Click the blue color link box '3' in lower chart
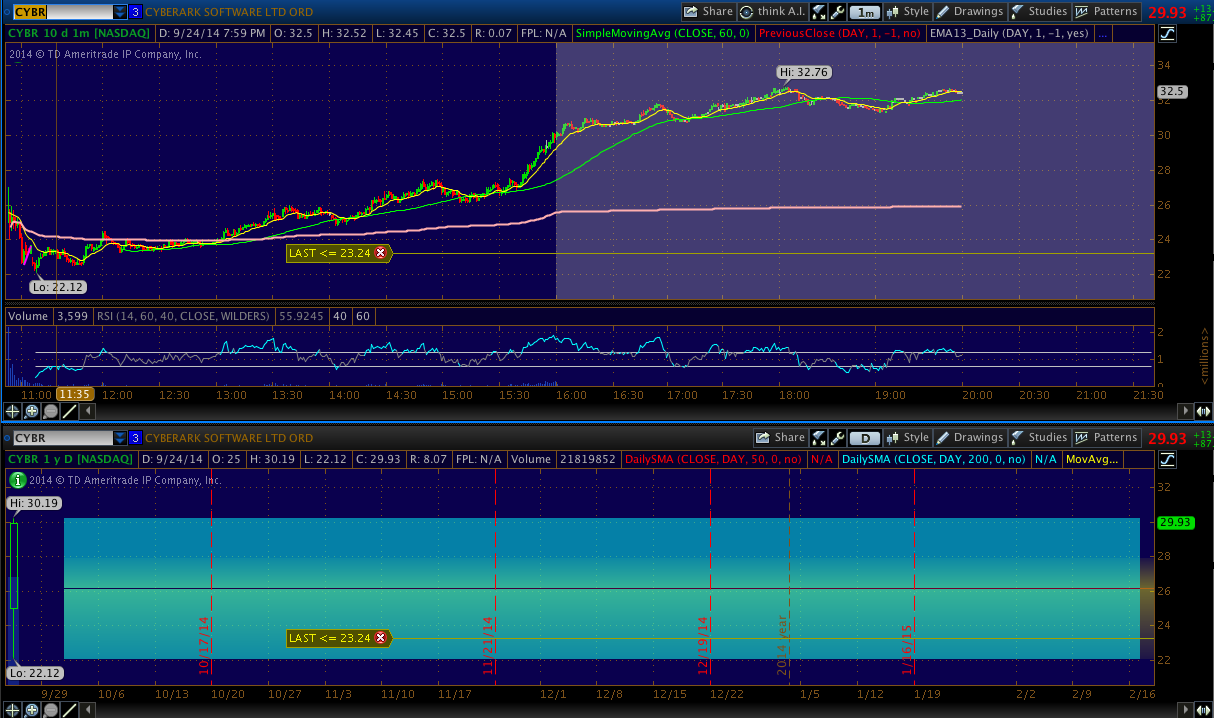This screenshot has height=718, width=1214. point(135,438)
